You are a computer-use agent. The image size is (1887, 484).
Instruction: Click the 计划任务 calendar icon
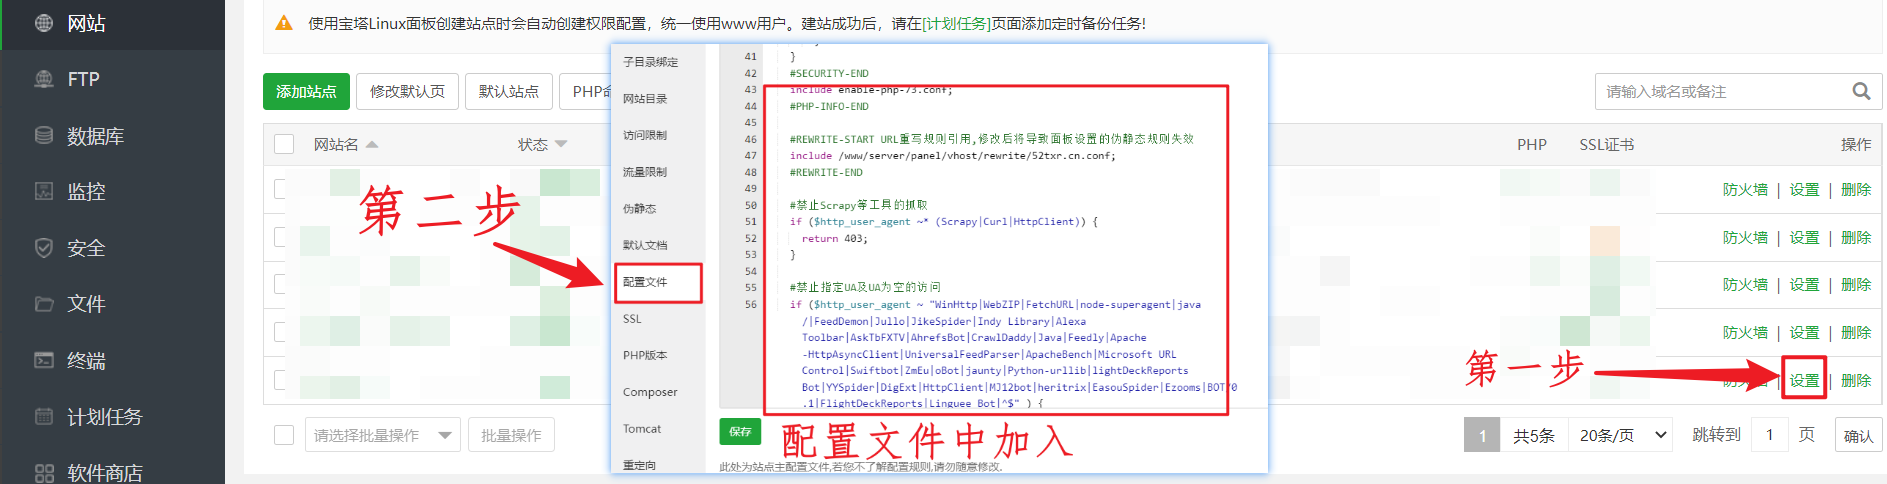coord(44,416)
